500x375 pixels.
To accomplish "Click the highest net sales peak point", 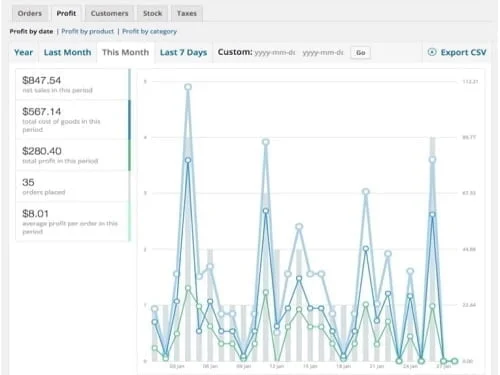I will (x=188, y=87).
